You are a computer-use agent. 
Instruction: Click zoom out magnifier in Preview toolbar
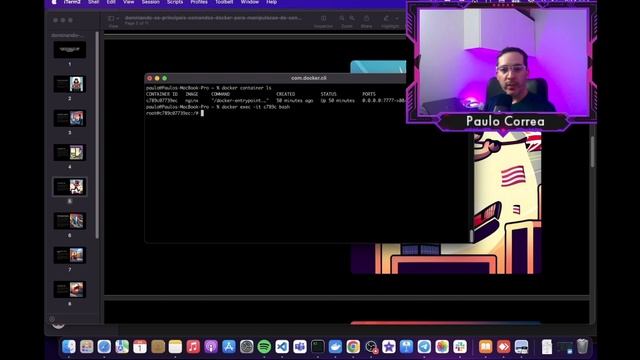pos(342,18)
